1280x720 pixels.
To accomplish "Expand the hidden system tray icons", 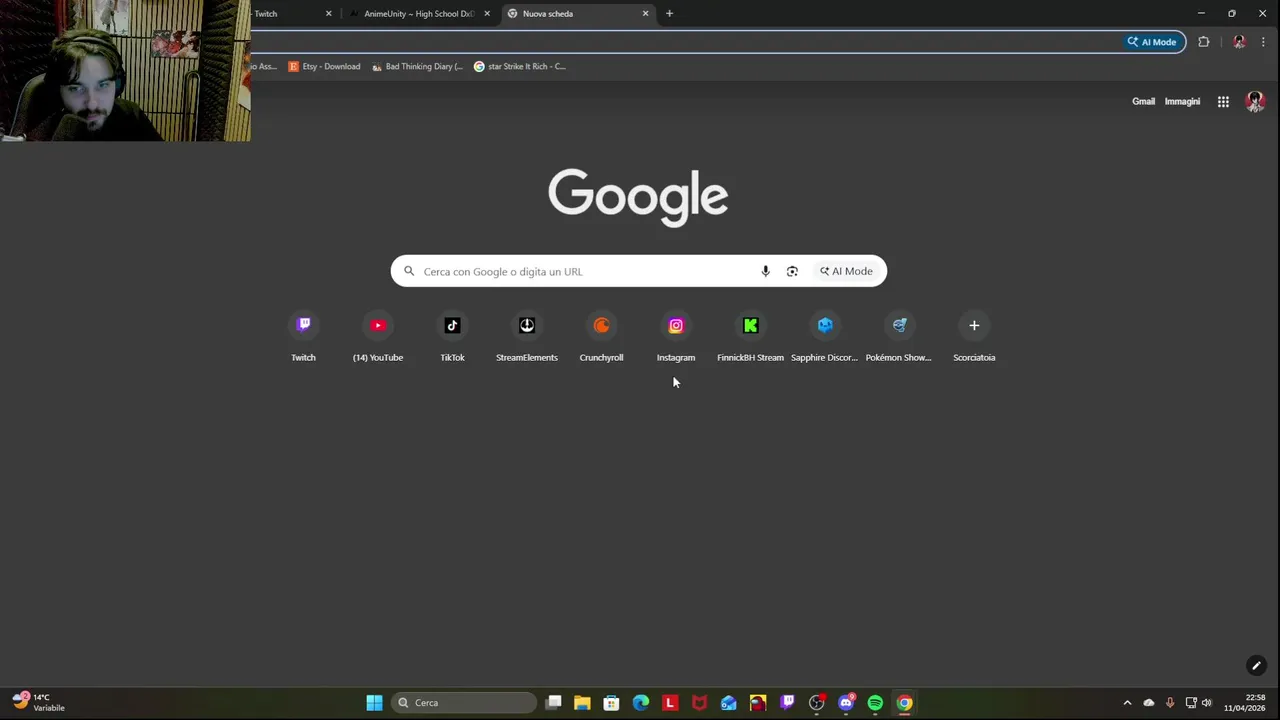I will [x=1127, y=703].
